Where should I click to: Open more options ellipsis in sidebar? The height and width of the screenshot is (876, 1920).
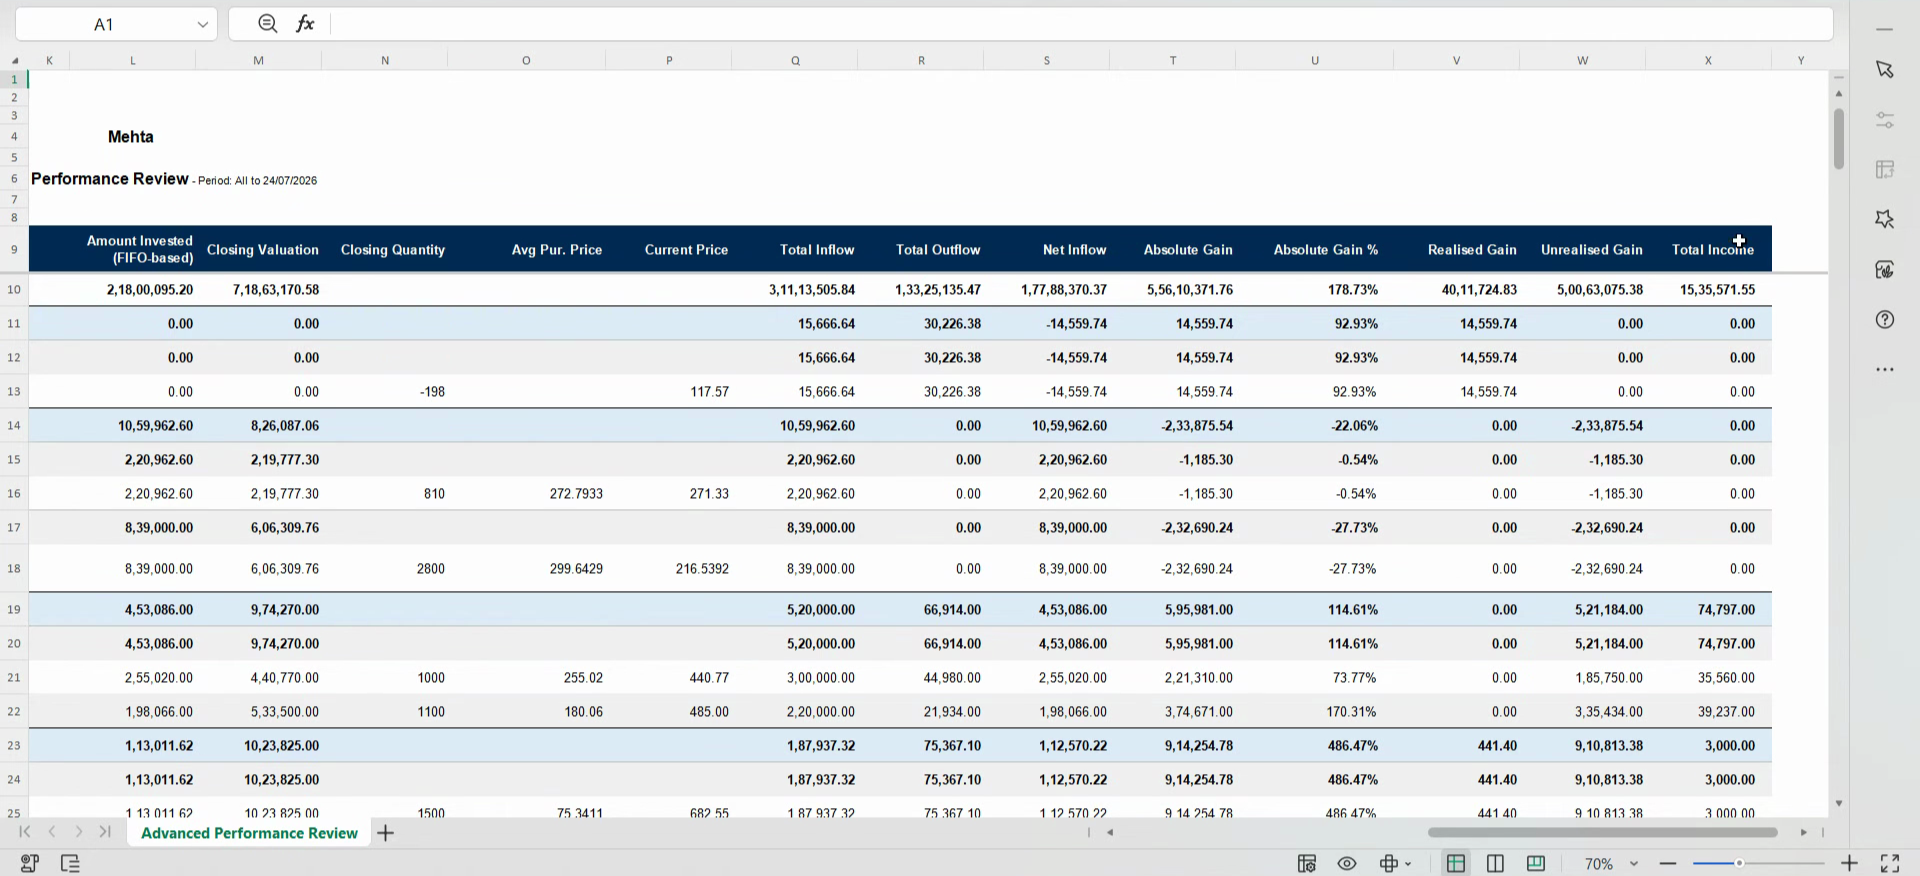click(1885, 370)
